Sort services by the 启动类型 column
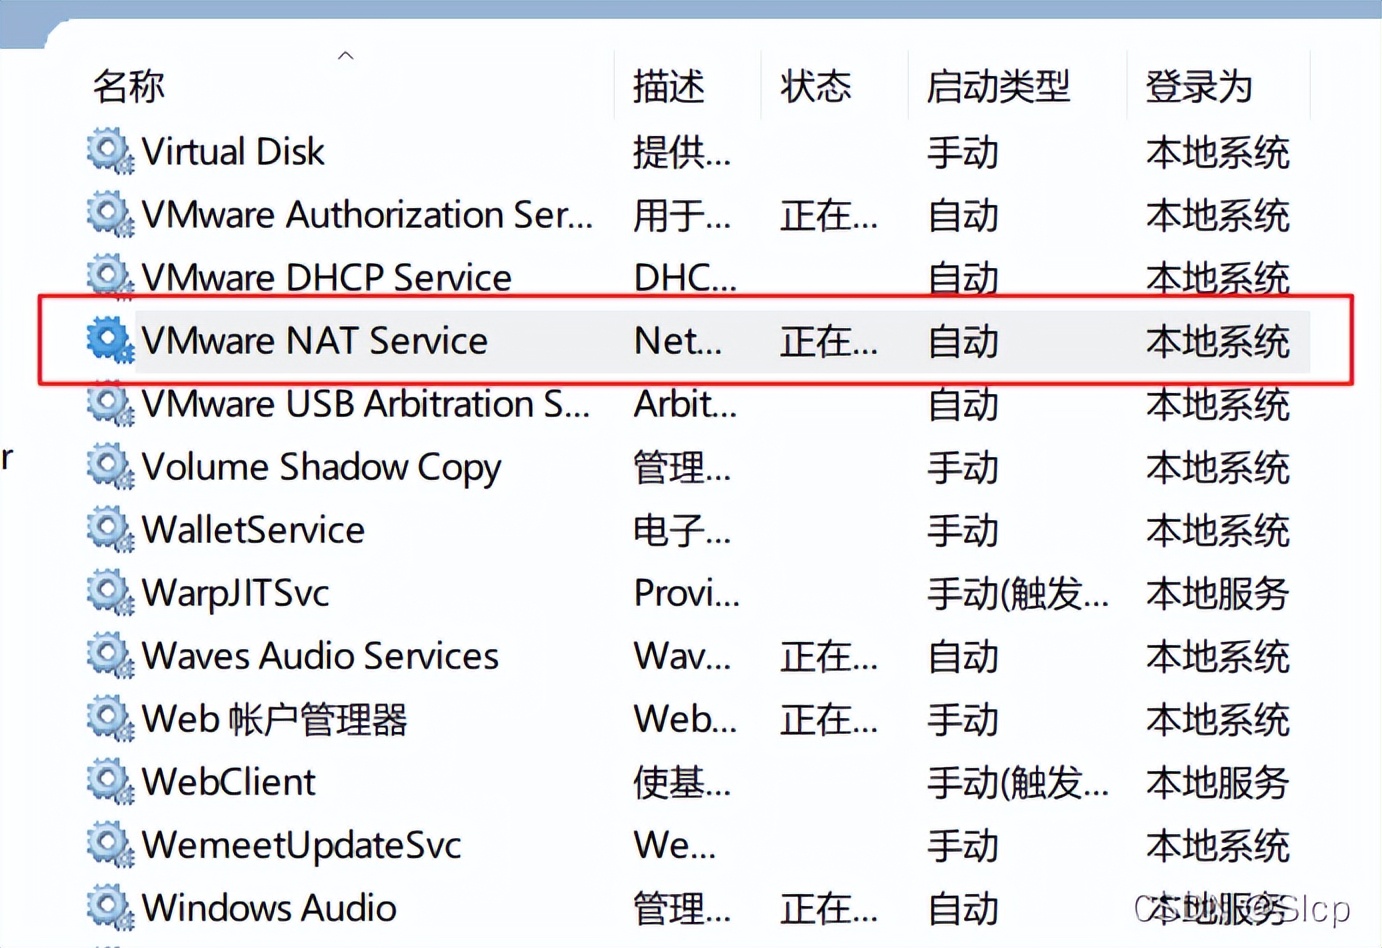Screen dimensions: 1382x948 999,87
